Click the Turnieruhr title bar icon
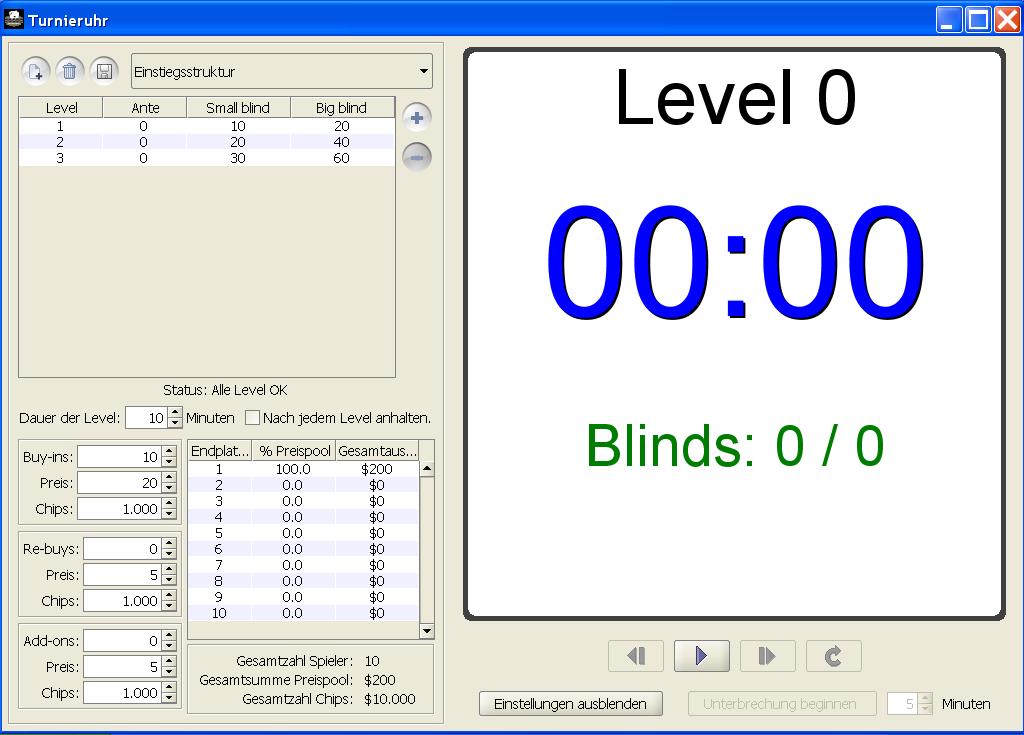The height and width of the screenshot is (735, 1024). [14, 20]
